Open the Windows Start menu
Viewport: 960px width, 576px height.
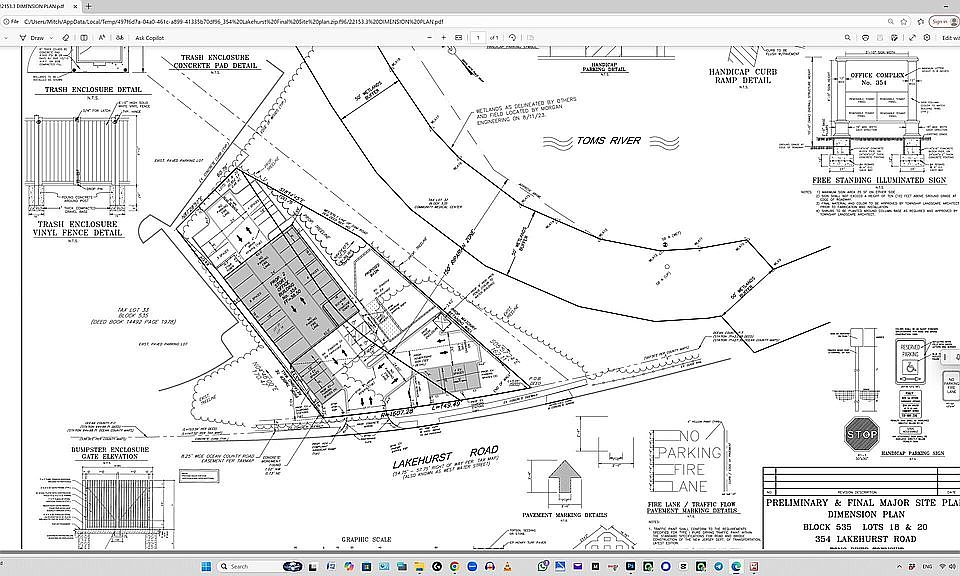[x=206, y=566]
